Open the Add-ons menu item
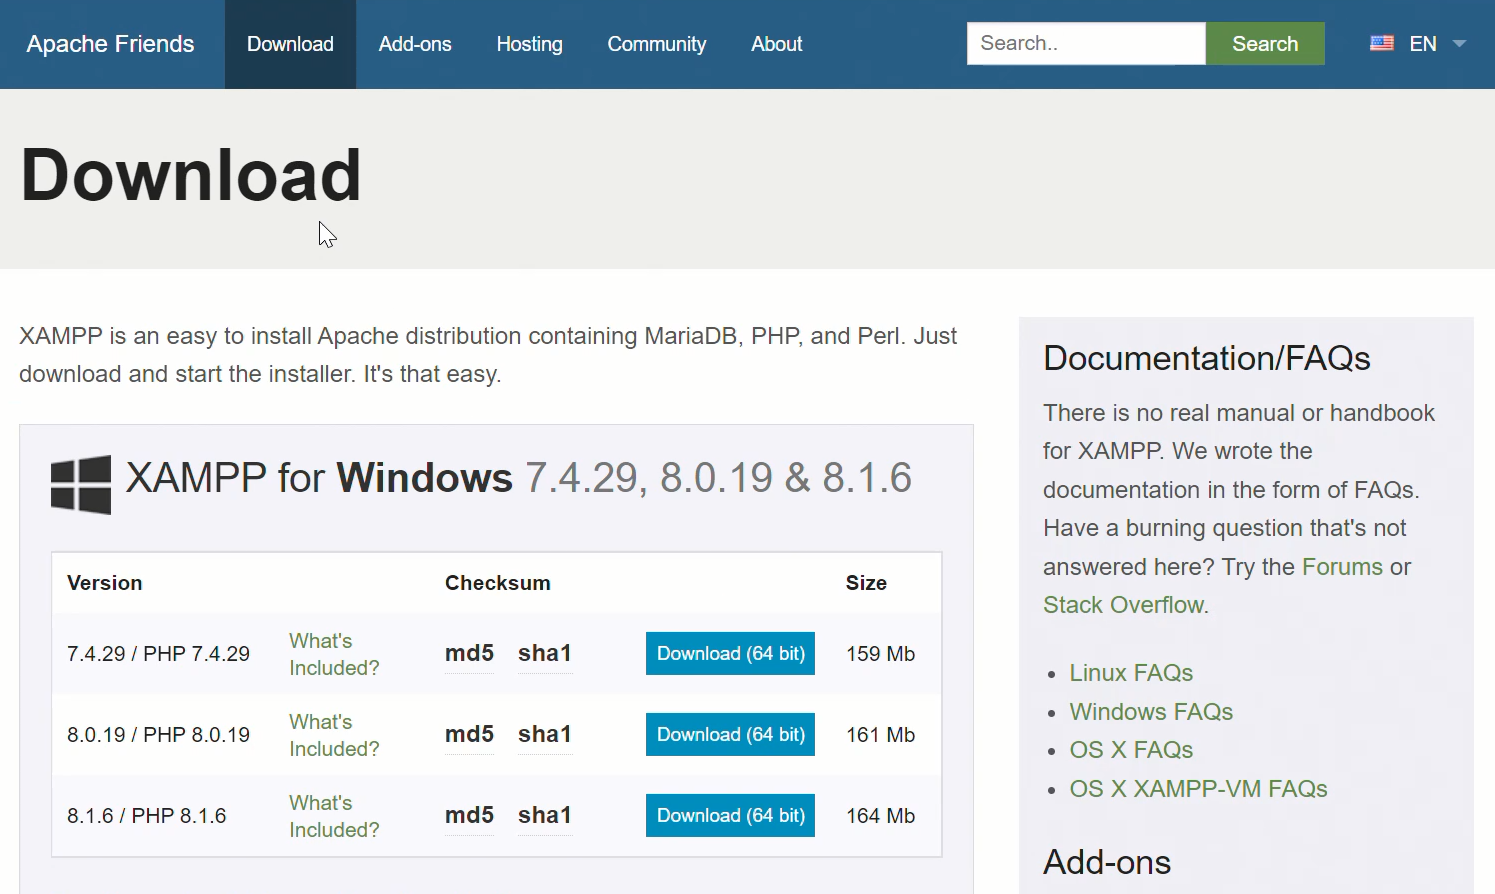 (415, 44)
